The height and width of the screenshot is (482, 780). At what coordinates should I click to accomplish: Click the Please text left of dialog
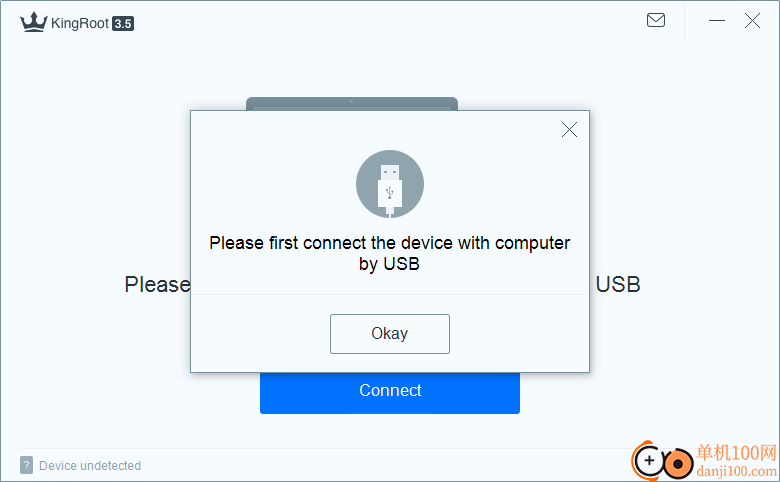click(x=157, y=285)
